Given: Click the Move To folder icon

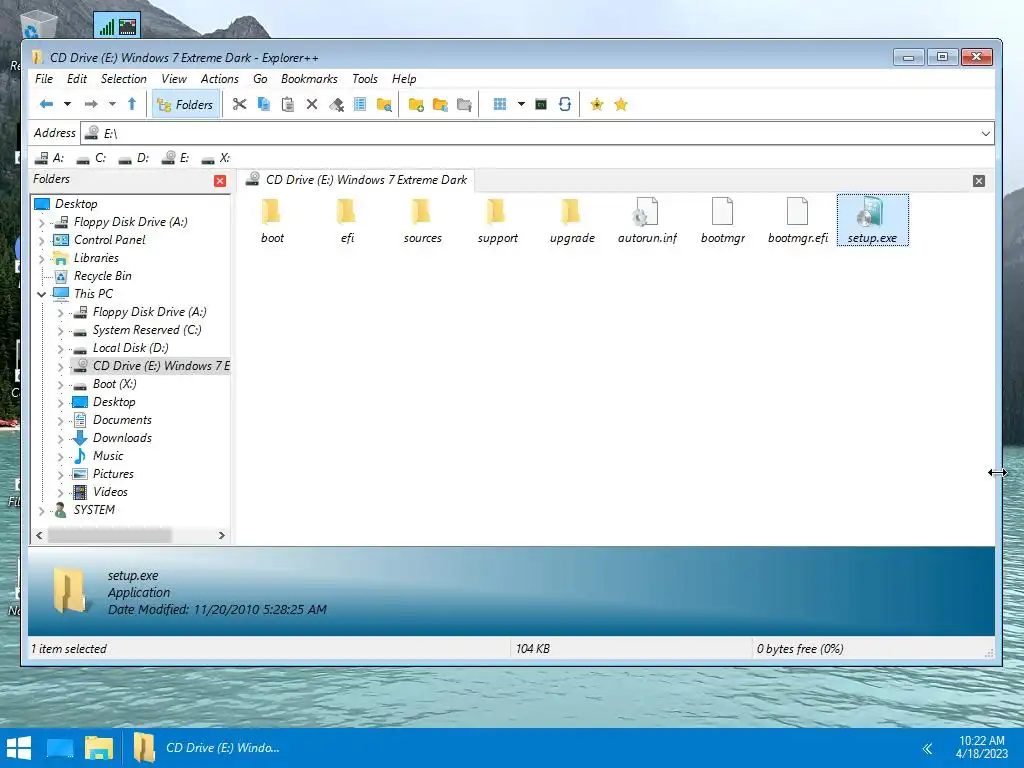Looking at the screenshot, I should tap(464, 104).
